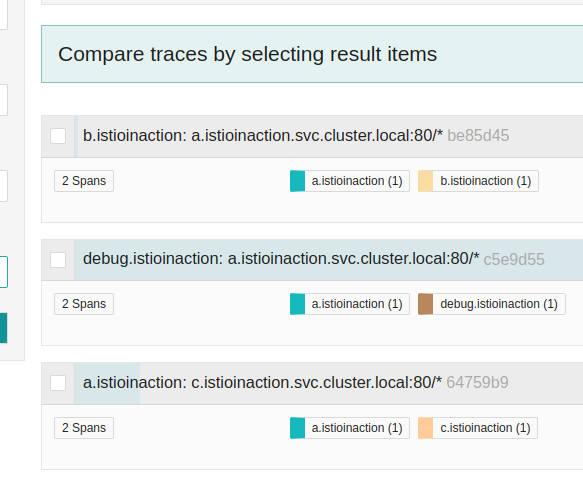Click the c.istioinaction (1) service tag
Screen dimensions: 583x478
(x=478, y=428)
